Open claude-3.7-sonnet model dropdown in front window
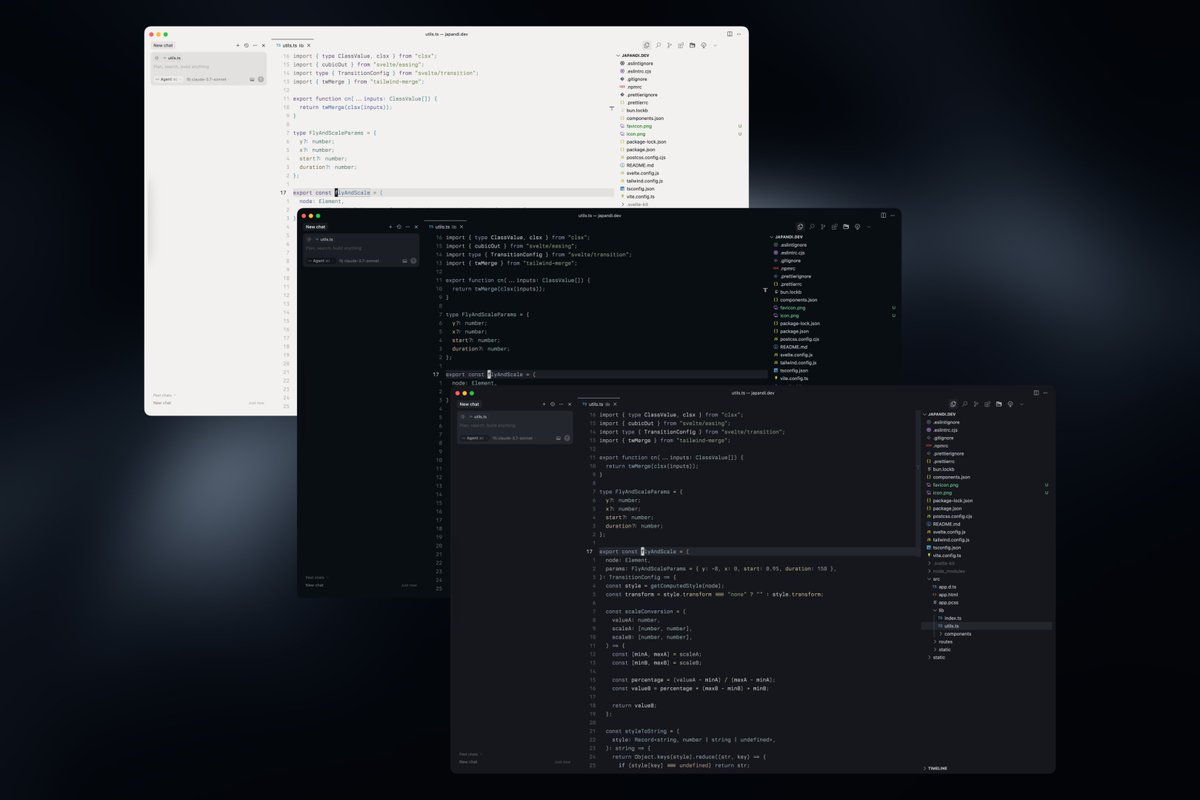The height and width of the screenshot is (800, 1200). coord(512,438)
